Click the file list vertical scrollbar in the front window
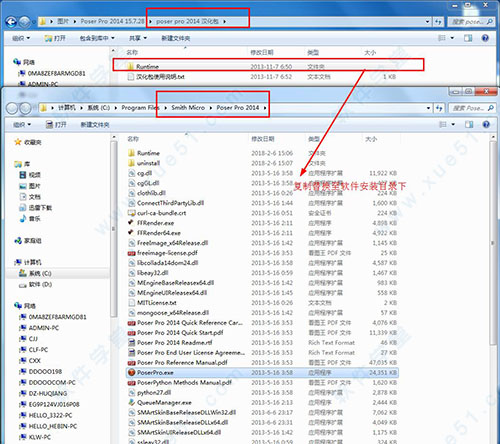This screenshot has height=444, width=500. click(x=493, y=243)
